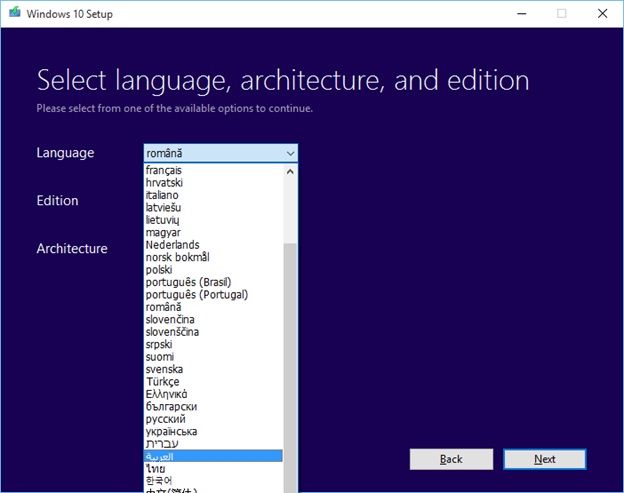624x493 pixels.
Task: Go back with the Back button
Action: 451,459
